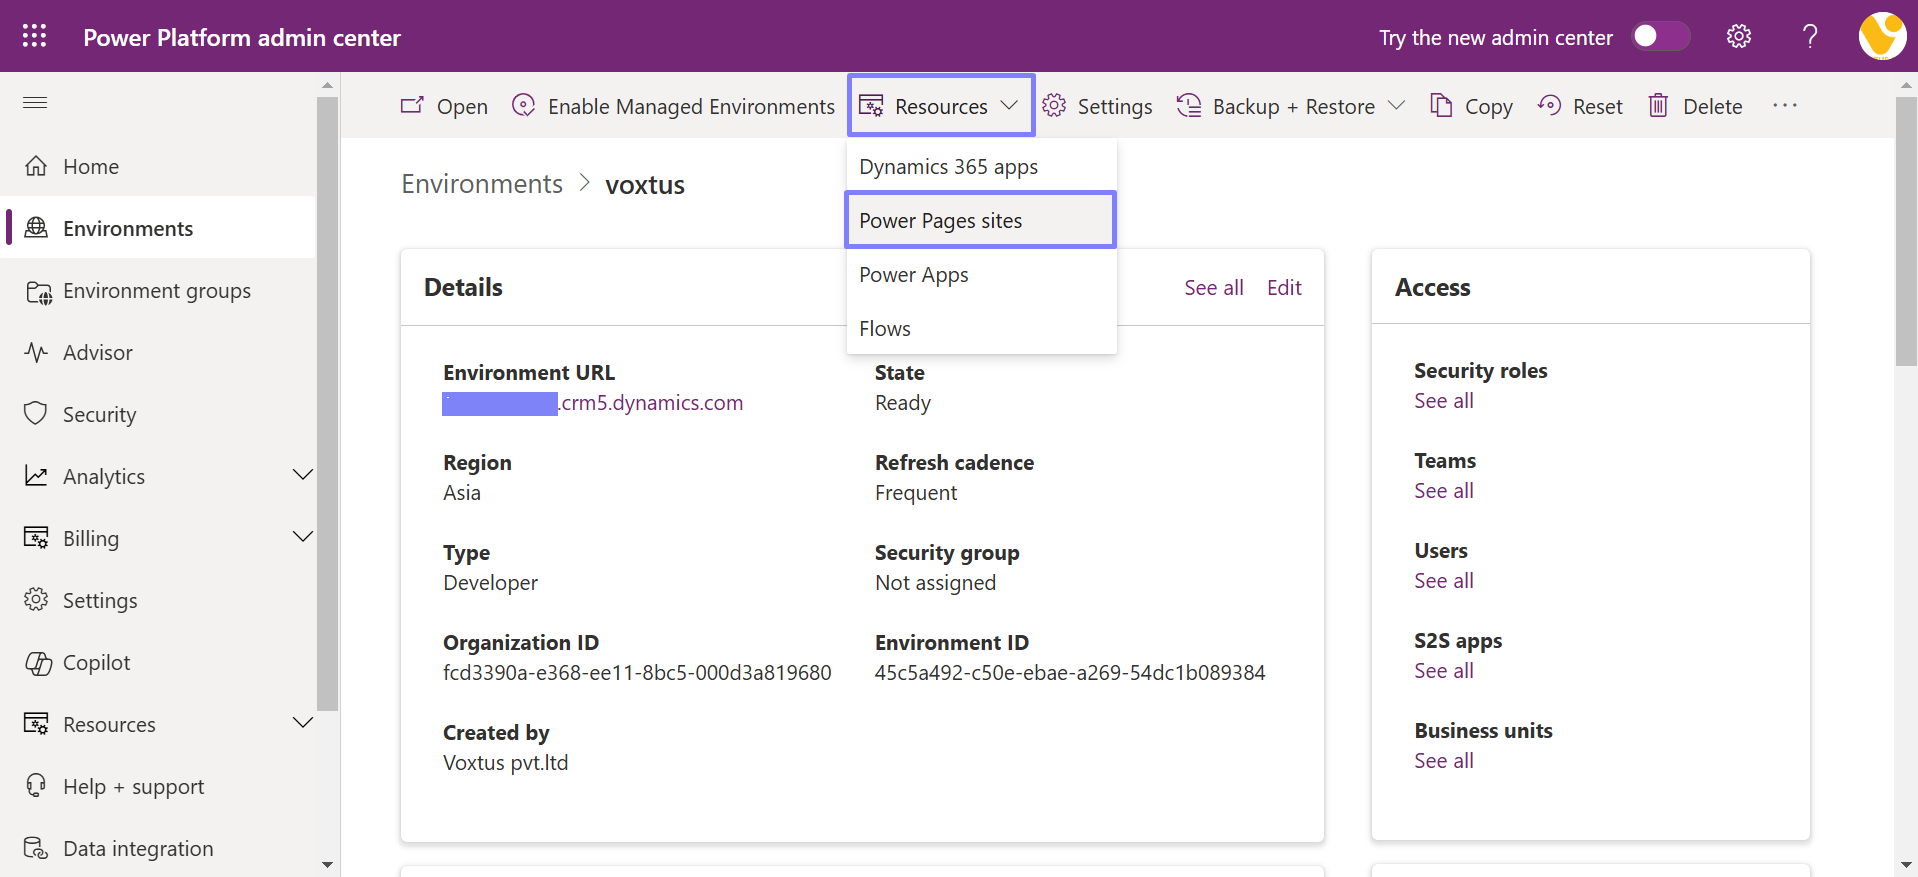Click See all under Security roles
This screenshot has height=877, width=1918.
tap(1444, 401)
